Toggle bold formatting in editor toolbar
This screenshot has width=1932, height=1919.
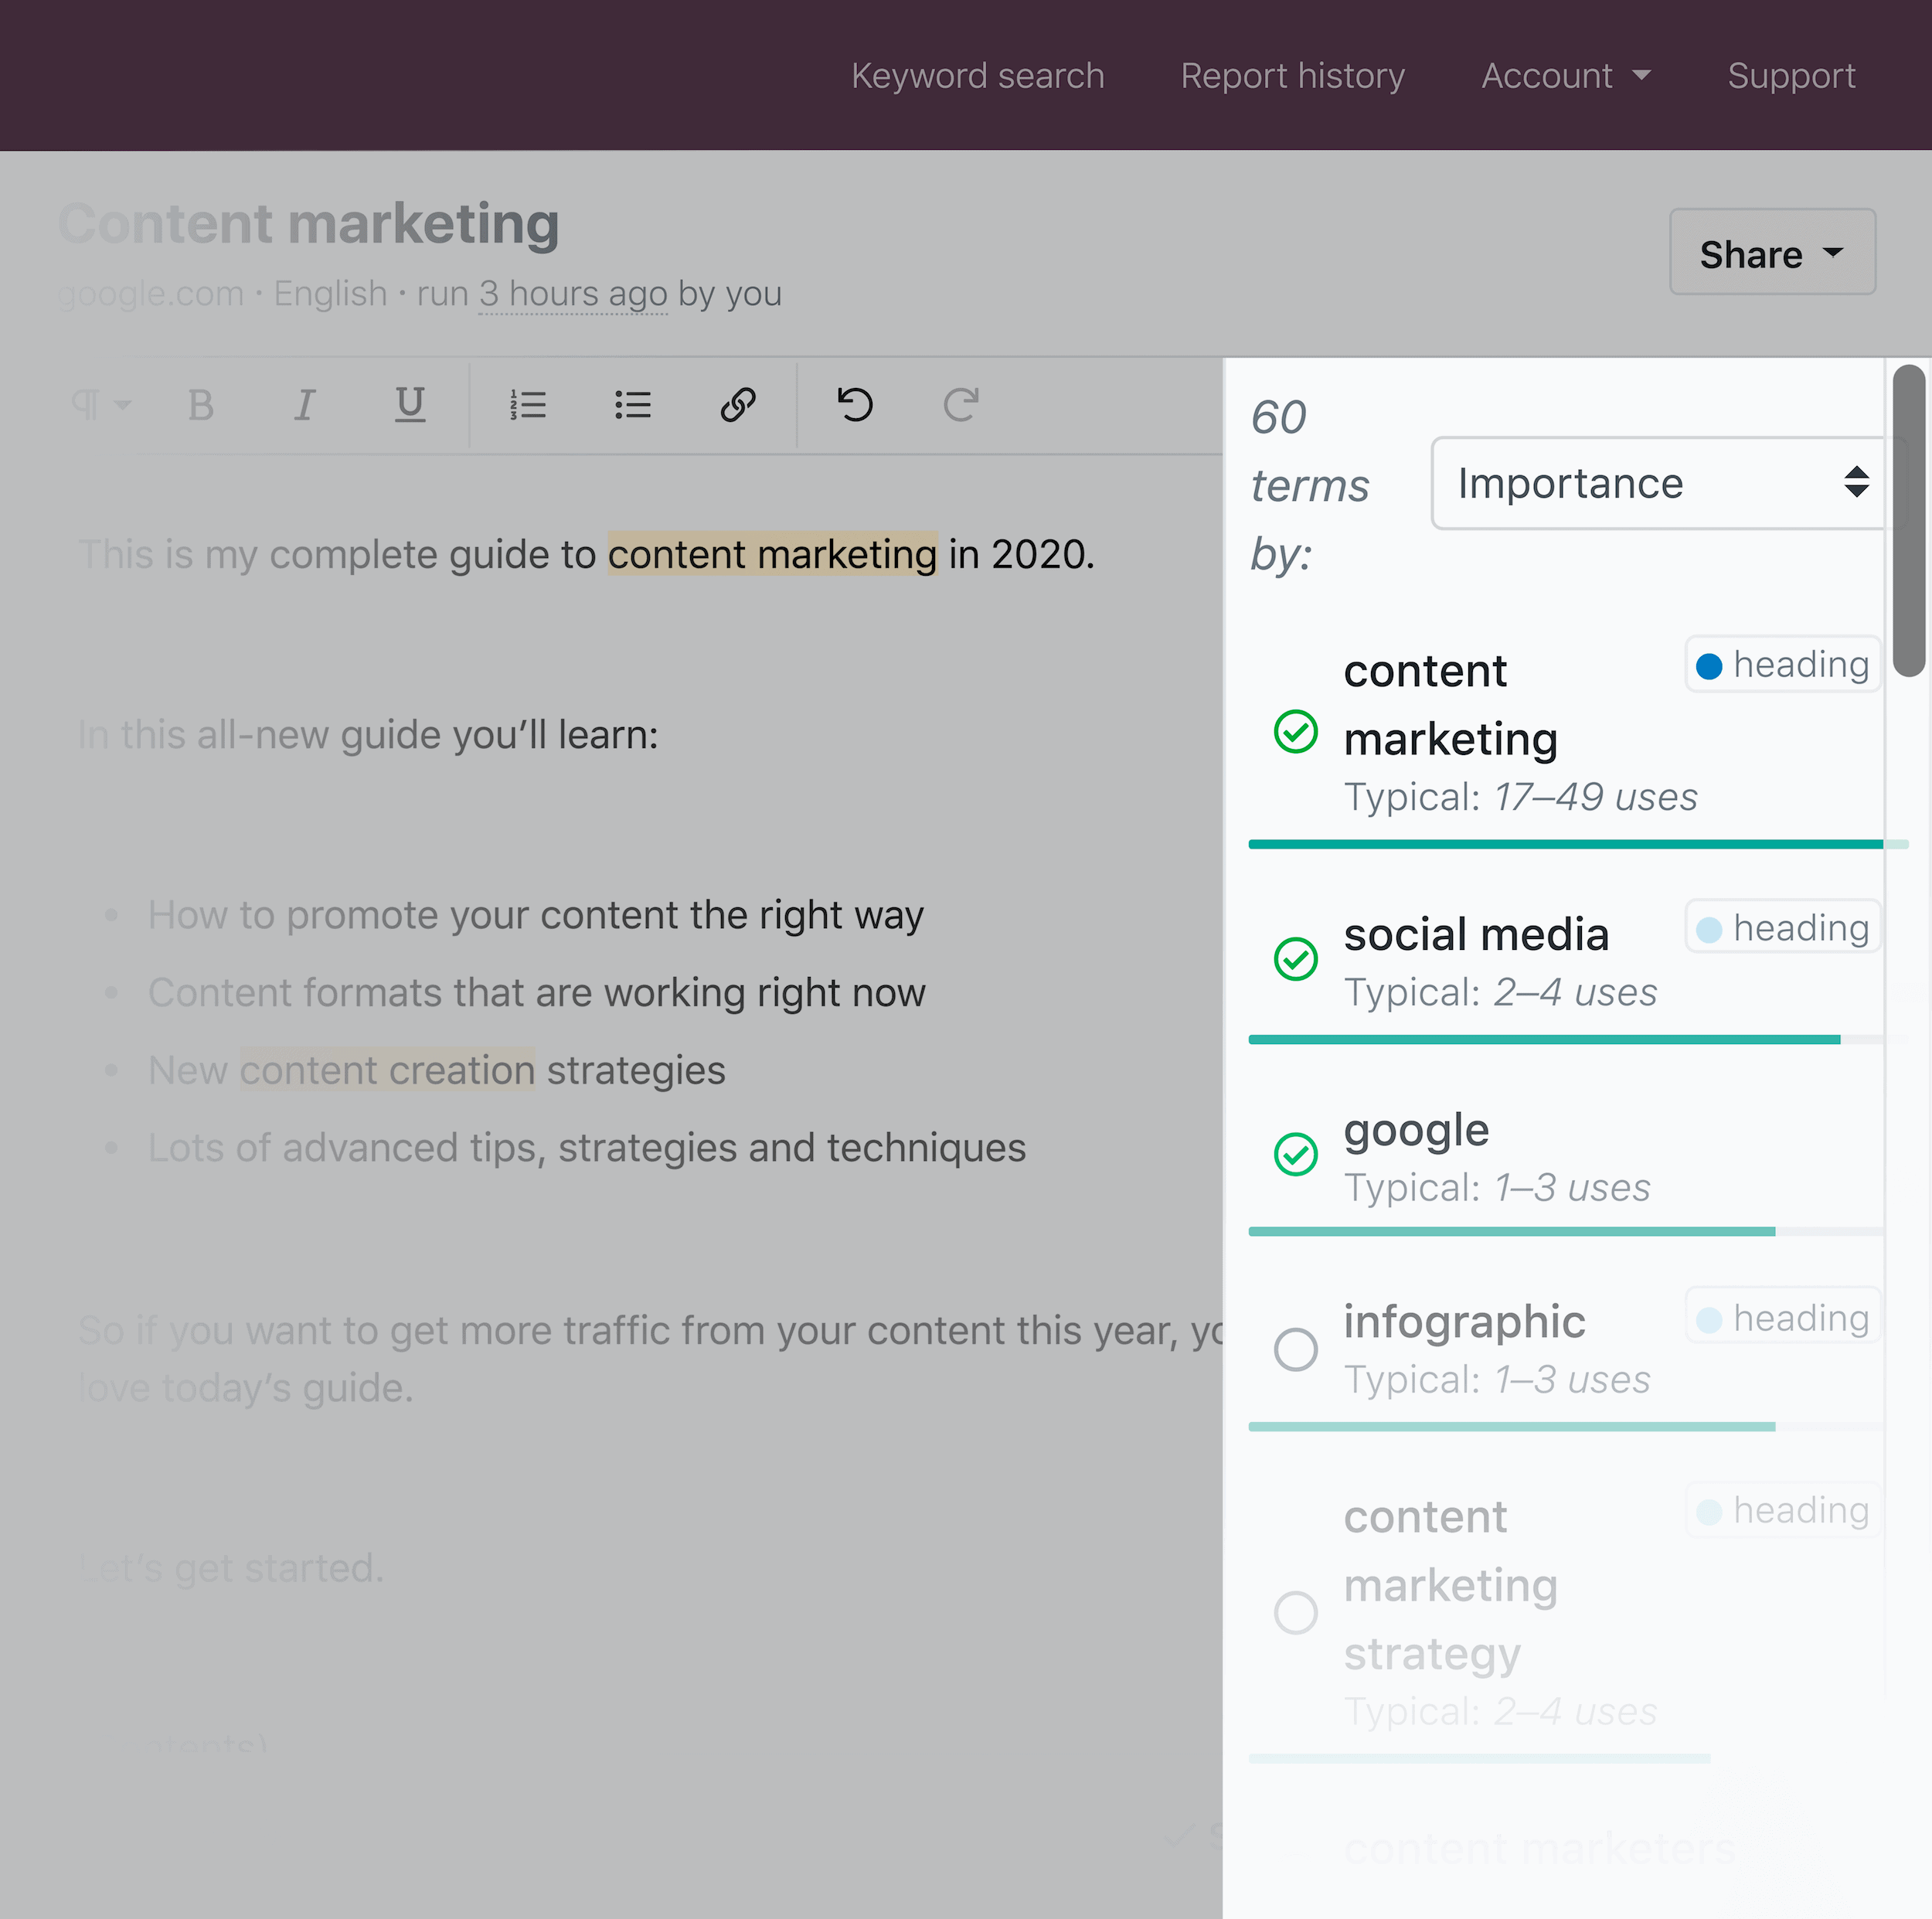click(201, 405)
